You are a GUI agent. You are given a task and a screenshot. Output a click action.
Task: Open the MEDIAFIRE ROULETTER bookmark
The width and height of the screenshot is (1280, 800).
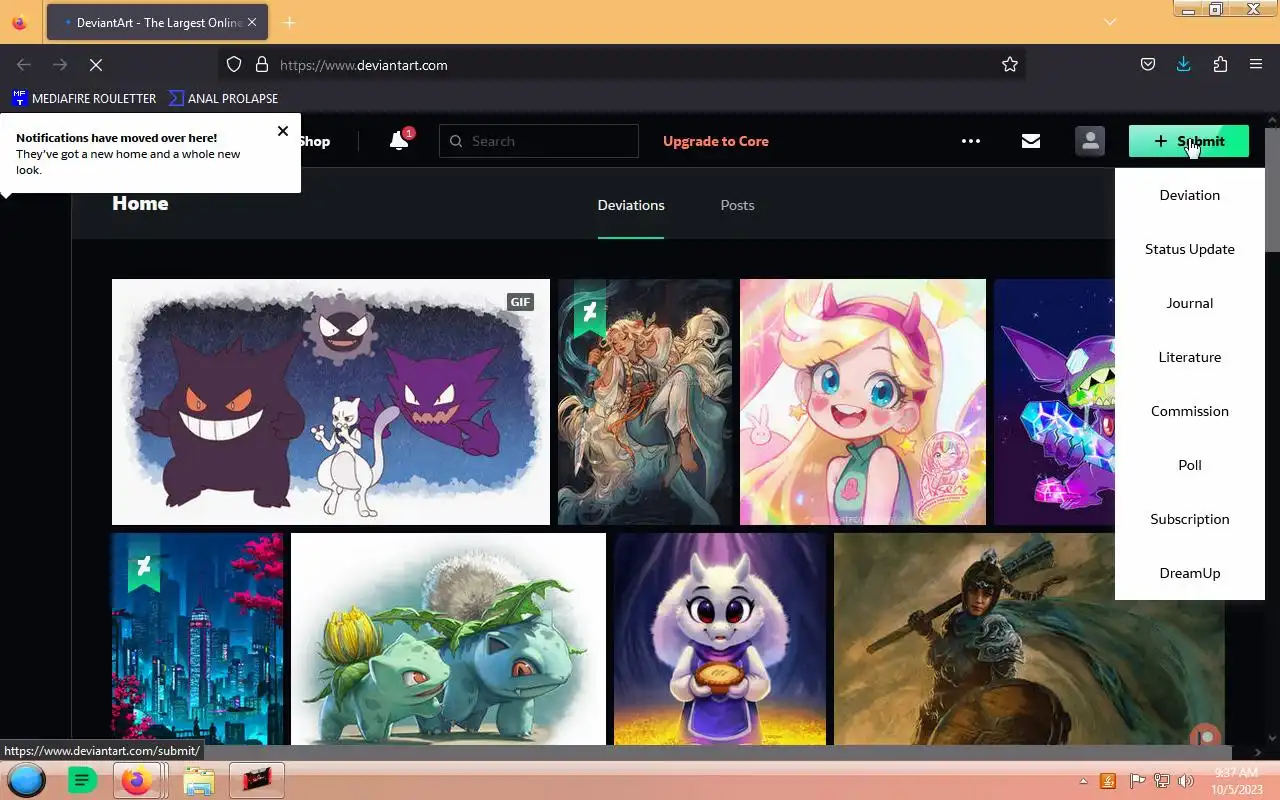pos(84,98)
